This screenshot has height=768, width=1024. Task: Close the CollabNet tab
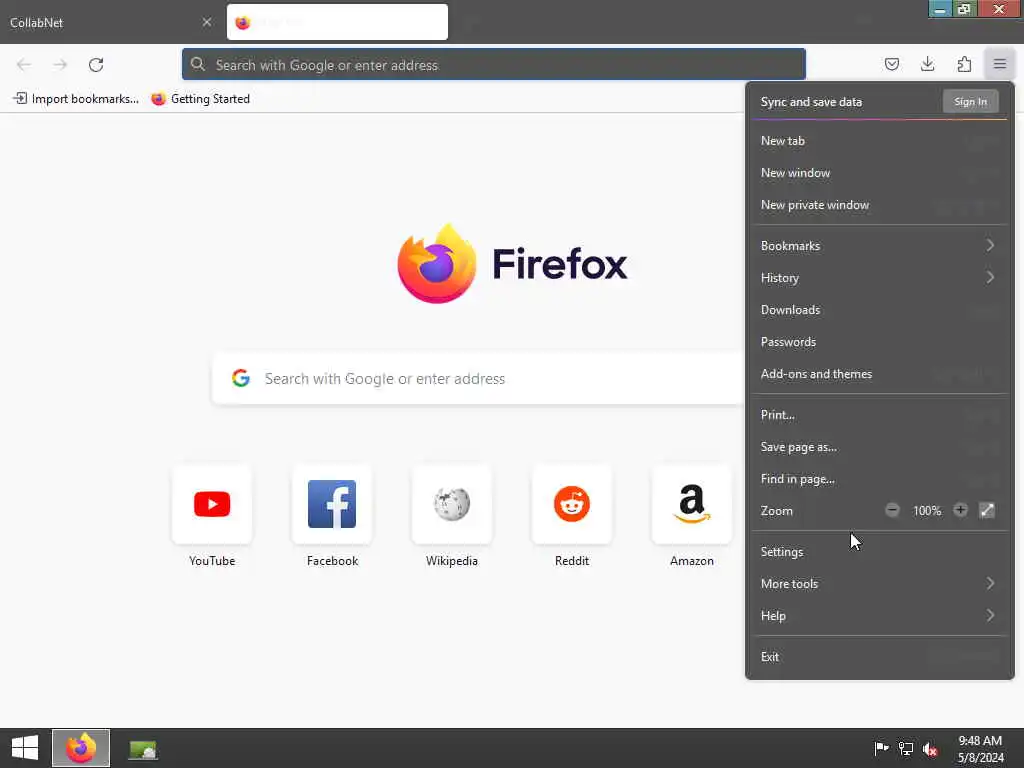[206, 22]
